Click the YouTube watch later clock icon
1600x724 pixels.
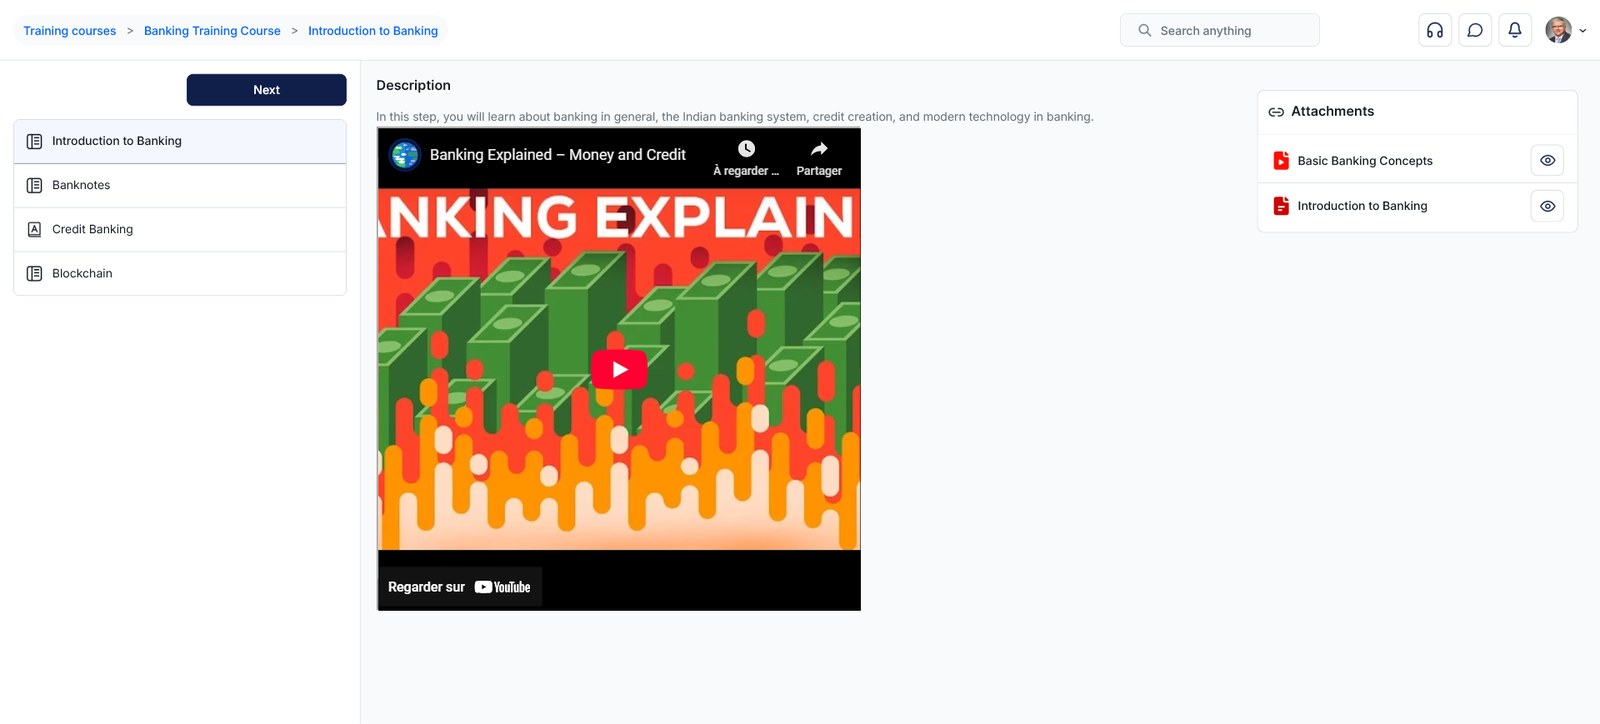tap(746, 149)
